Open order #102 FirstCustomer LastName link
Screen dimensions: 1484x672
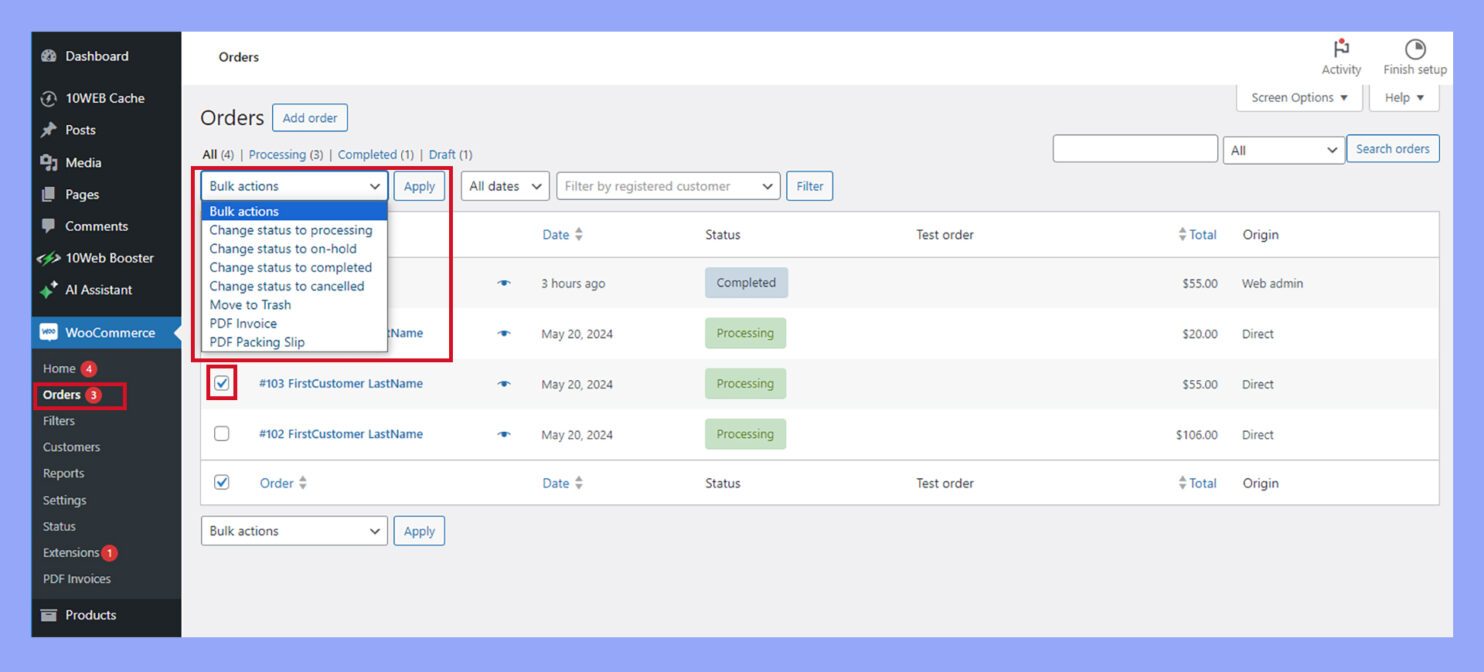[x=340, y=434]
